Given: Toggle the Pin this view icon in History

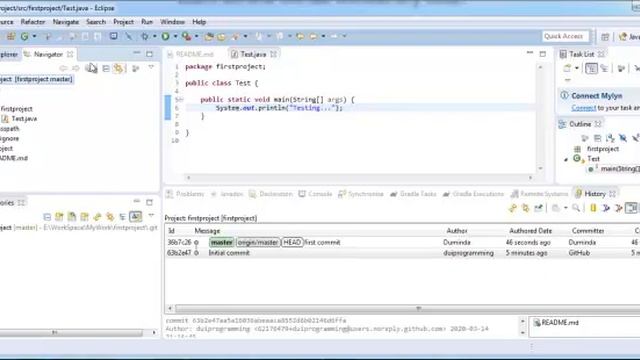Looking at the screenshot, I should pyautogui.click(x=538, y=208).
